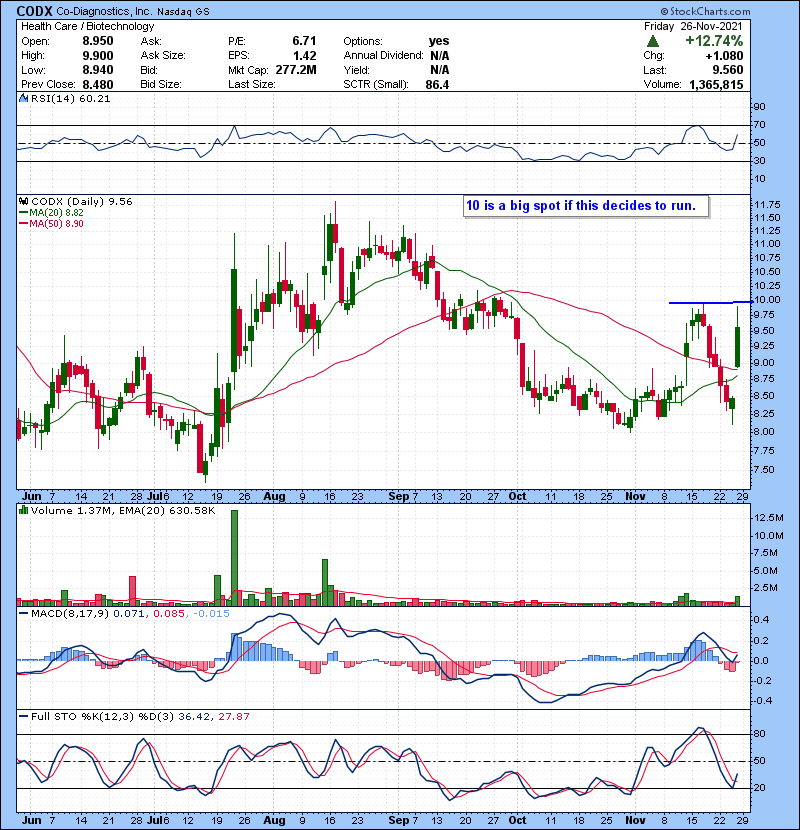Click the Health Care / Biotechnology sector text
Screen dimensions: 800x830
[x=88, y=26]
